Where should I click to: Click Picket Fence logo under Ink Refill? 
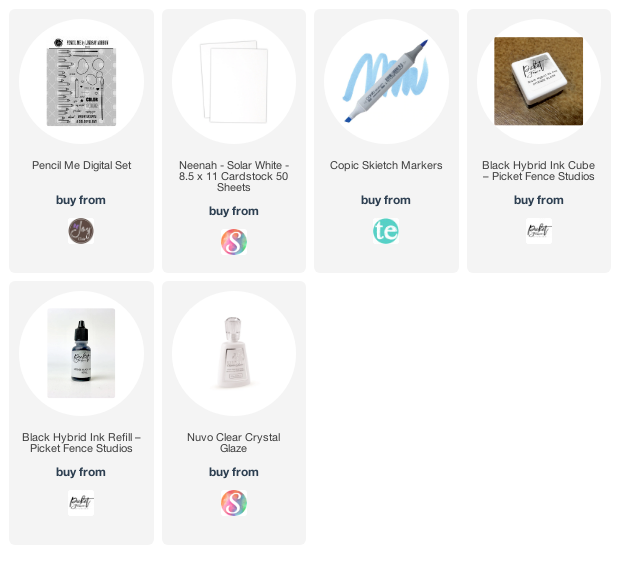click(x=81, y=503)
